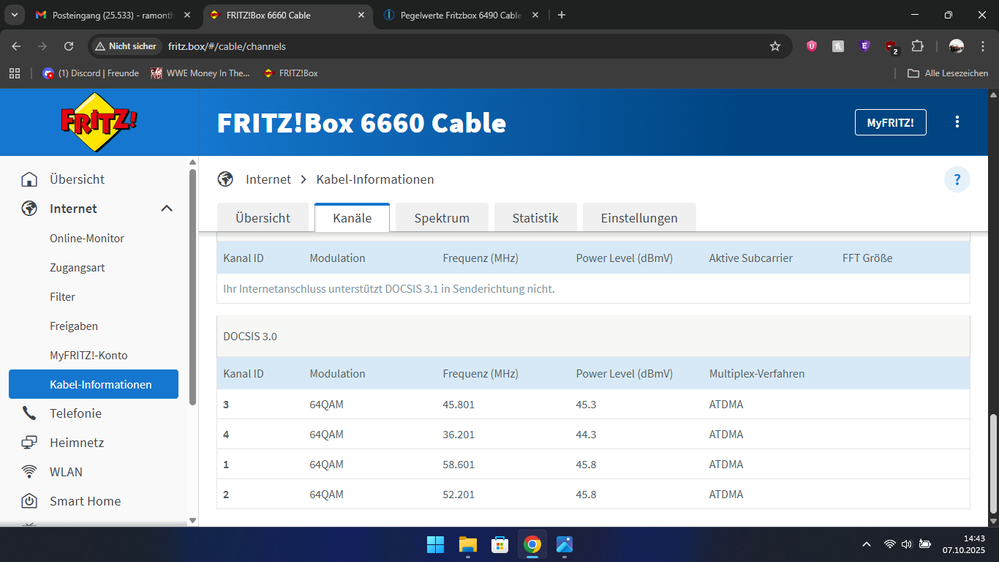
Task: Open a new browser tab
Action: click(561, 15)
